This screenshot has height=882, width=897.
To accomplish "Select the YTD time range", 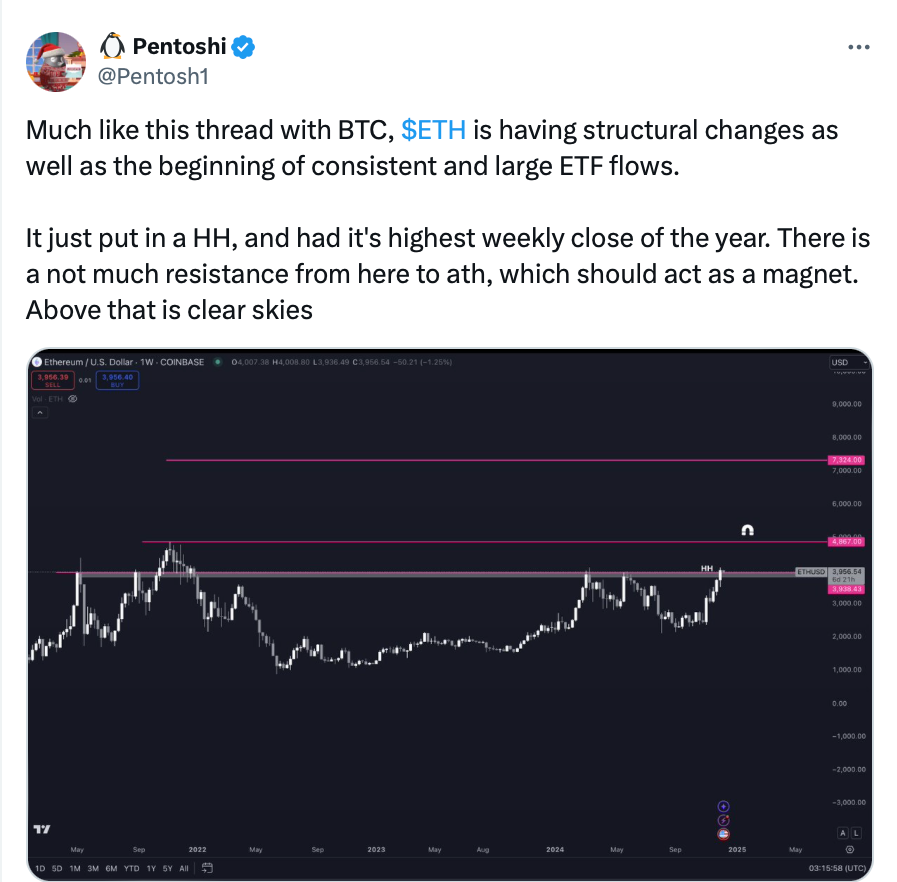I will point(131,867).
